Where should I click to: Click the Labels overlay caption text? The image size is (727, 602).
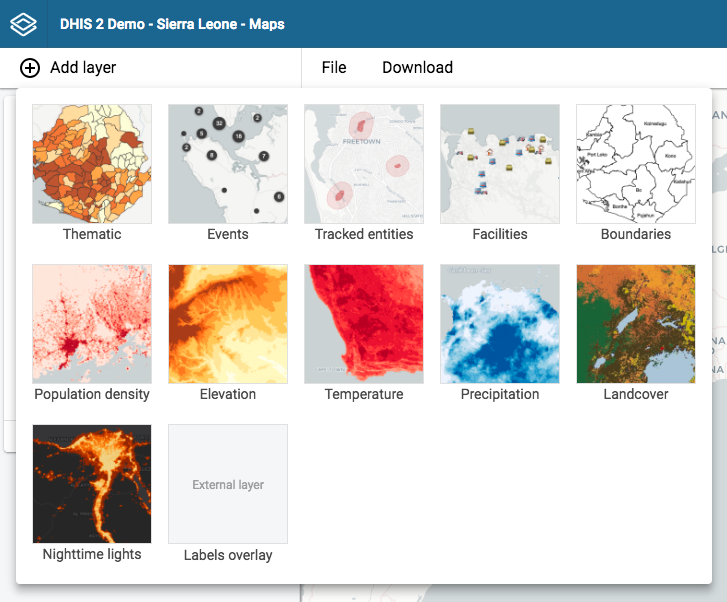(x=228, y=555)
